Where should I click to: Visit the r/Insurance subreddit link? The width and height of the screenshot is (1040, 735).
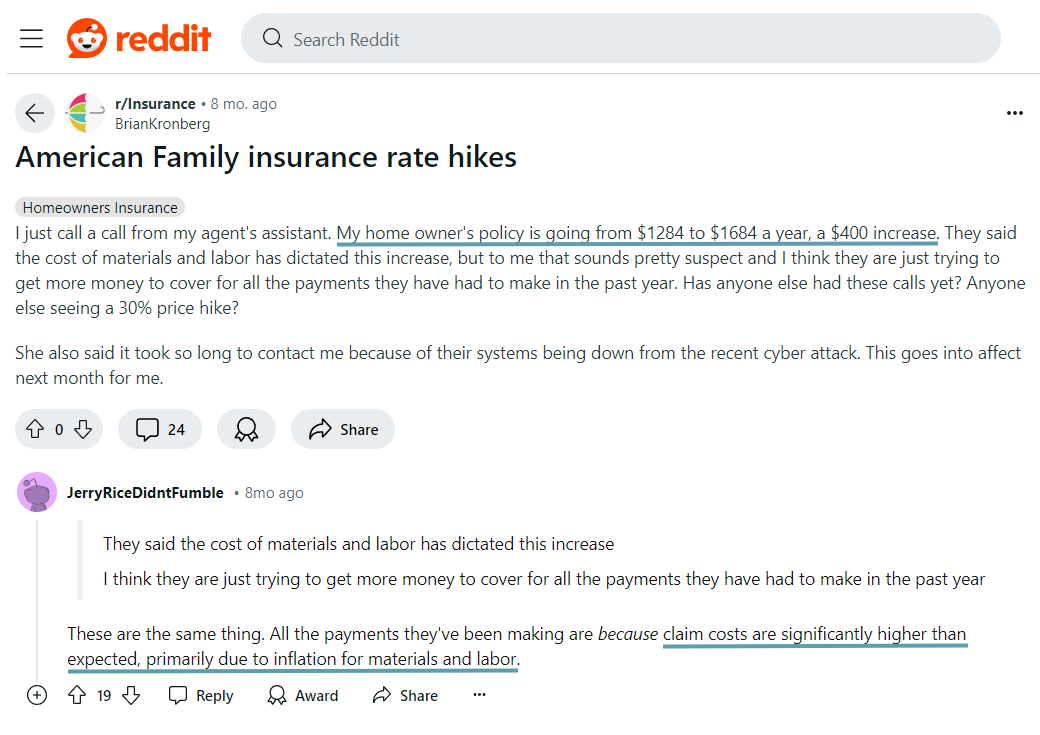pyautogui.click(x=155, y=104)
